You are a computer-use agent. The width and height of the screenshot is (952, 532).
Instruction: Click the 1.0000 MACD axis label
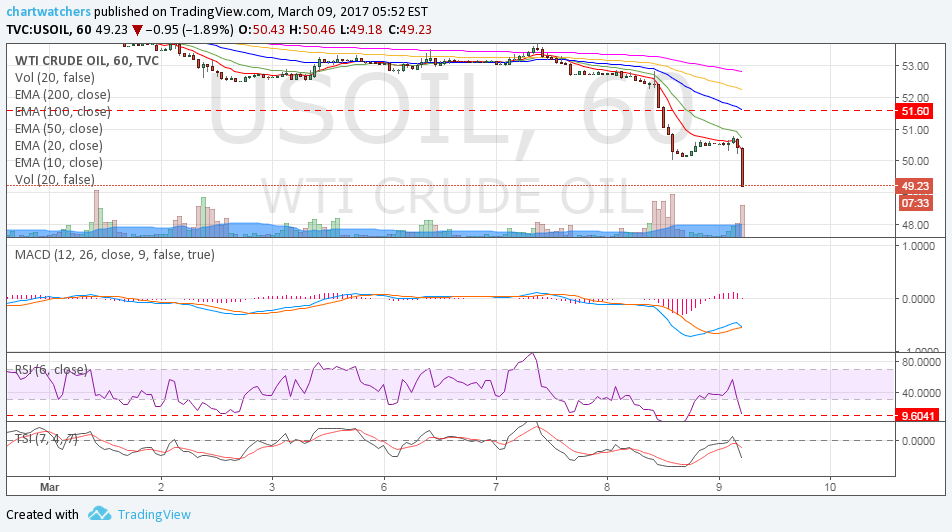click(918, 246)
